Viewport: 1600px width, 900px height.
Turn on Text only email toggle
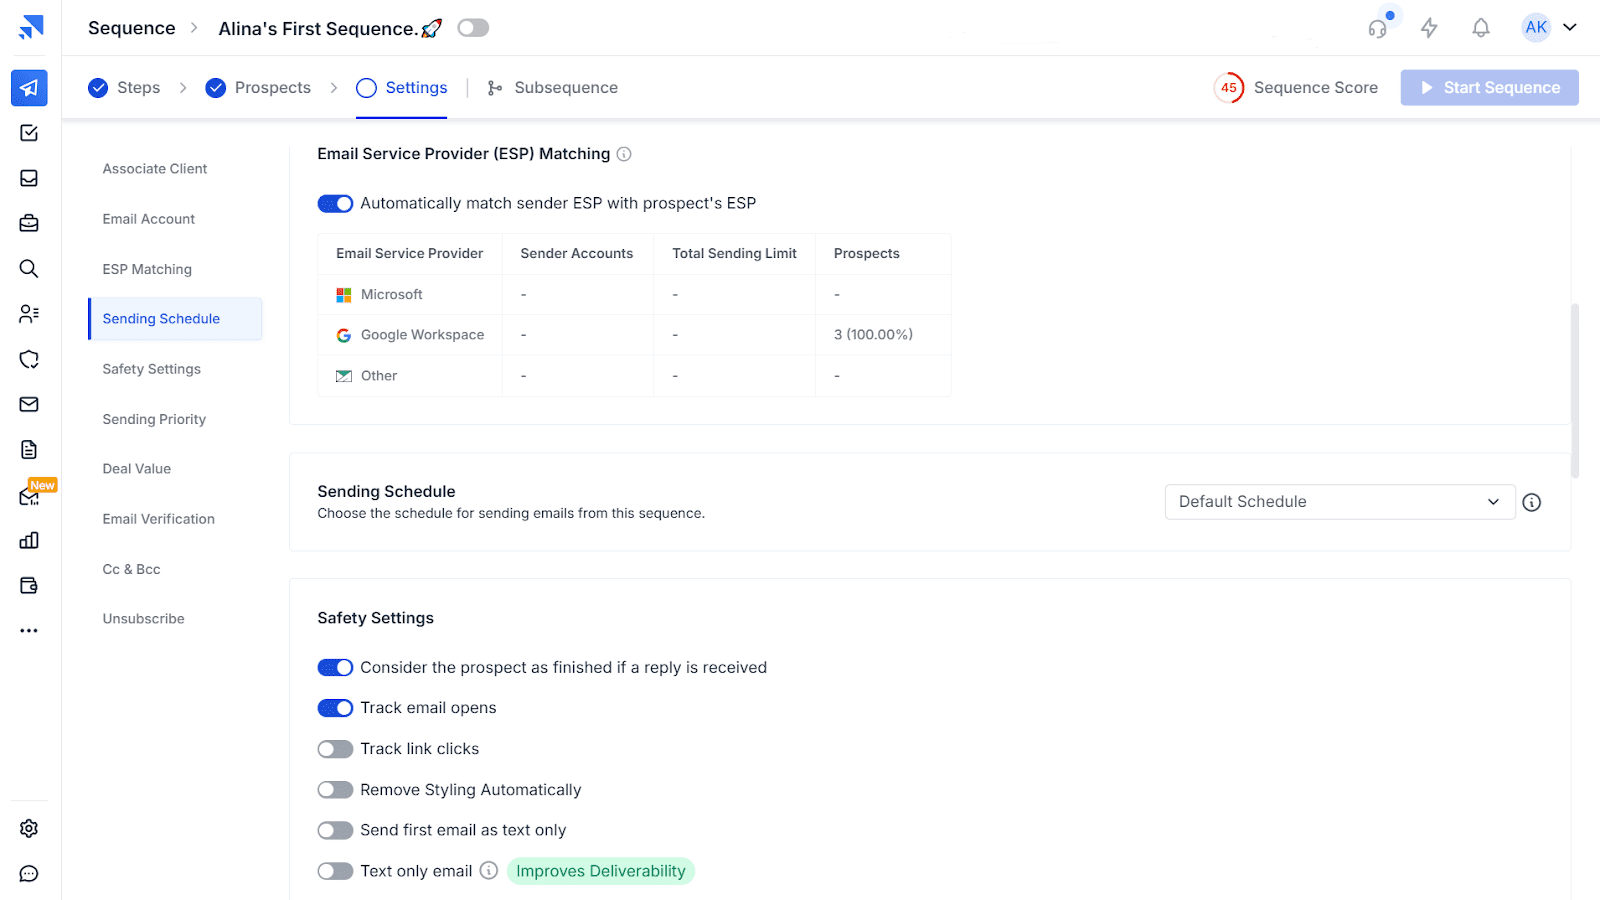click(x=335, y=871)
